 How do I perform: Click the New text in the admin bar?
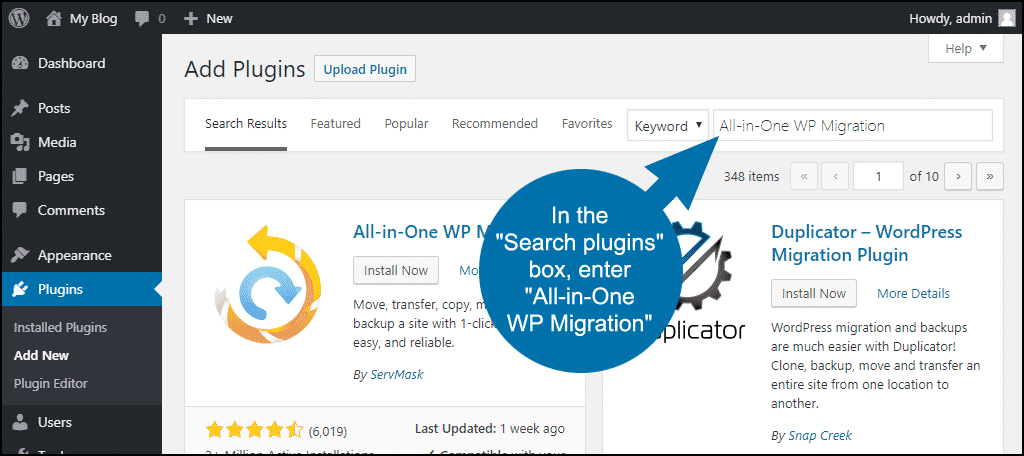(219, 19)
